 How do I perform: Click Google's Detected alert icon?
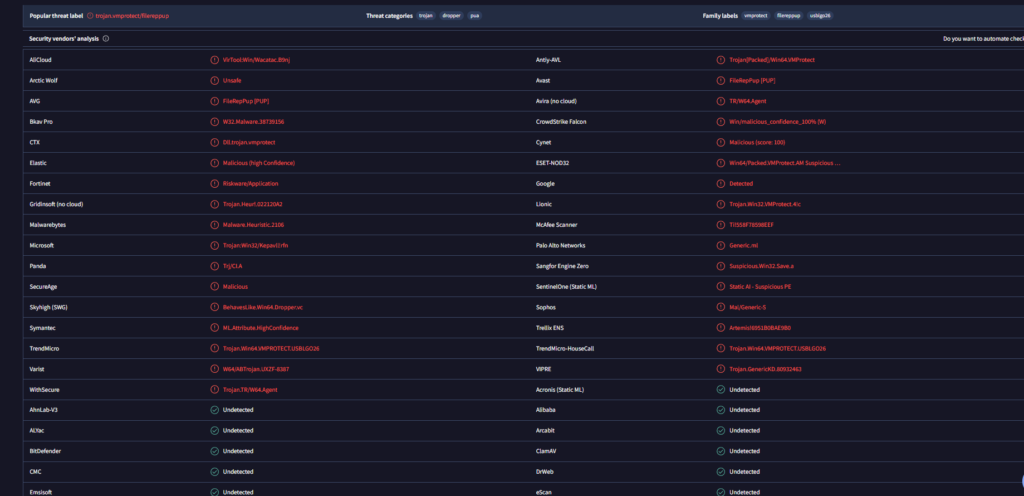coord(720,183)
